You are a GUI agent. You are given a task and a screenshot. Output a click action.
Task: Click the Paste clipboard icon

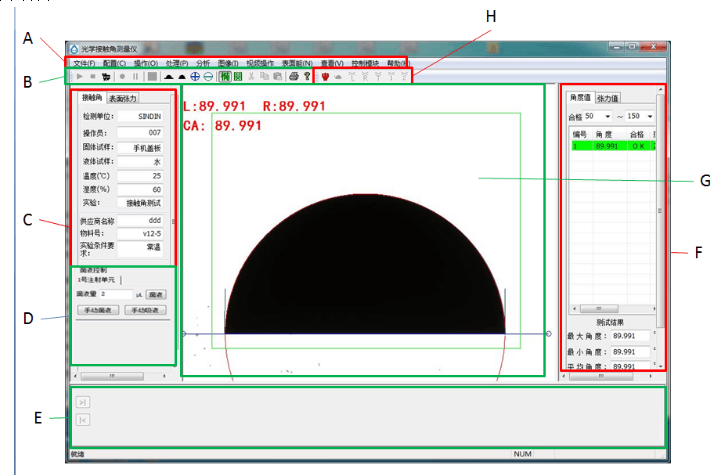point(278,77)
